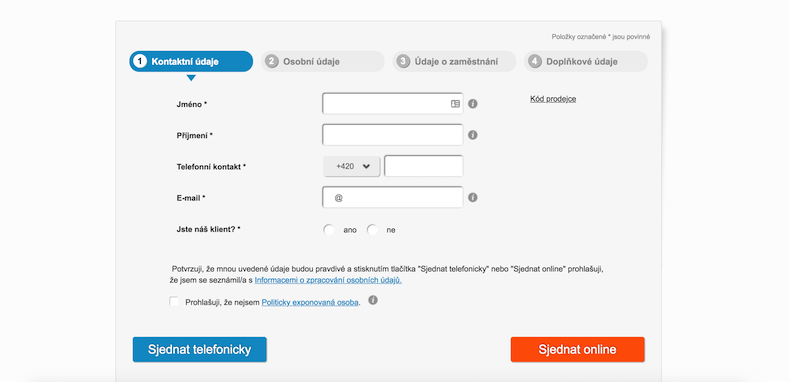Click the chevron arrow in phone prefix selector

click(366, 166)
